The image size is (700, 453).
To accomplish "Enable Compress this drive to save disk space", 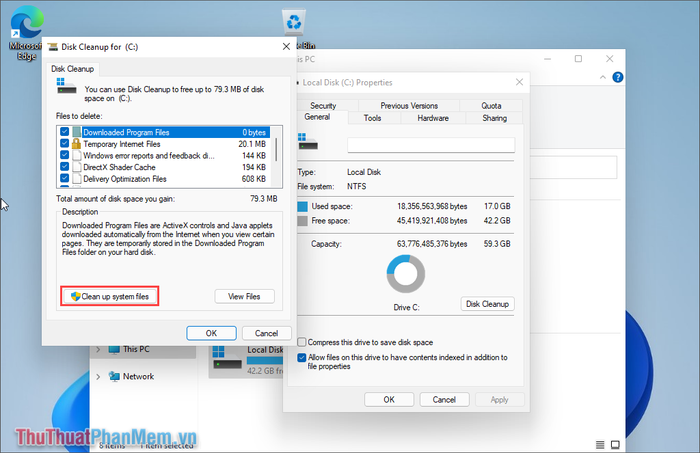I will [x=302, y=342].
